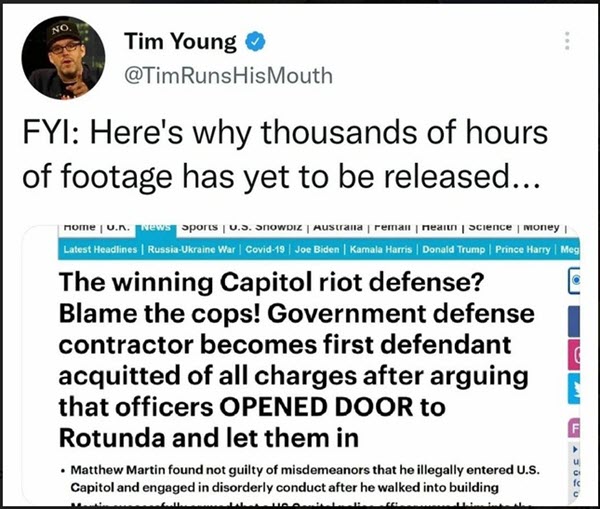This screenshot has width=600, height=509.
Task: Click the pink share button on sidebar
Action: (x=574, y=355)
